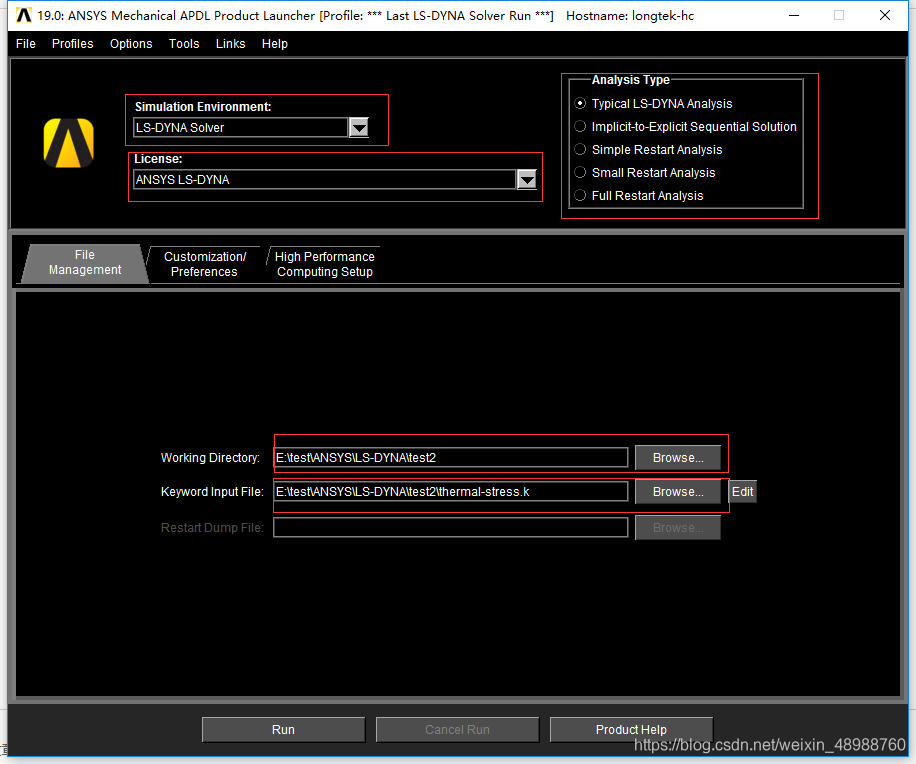Browse for the Working Directory
The height and width of the screenshot is (764, 916).
click(678, 457)
